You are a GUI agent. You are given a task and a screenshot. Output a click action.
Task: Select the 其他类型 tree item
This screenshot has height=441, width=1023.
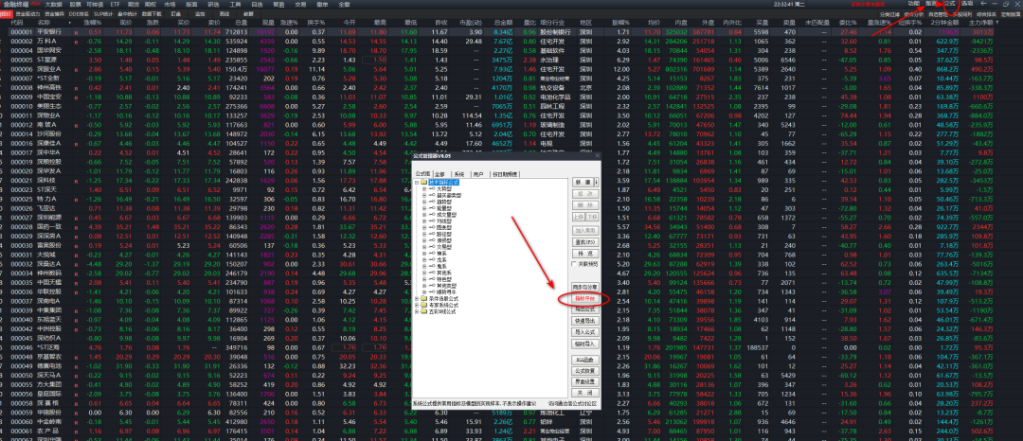tap(446, 286)
